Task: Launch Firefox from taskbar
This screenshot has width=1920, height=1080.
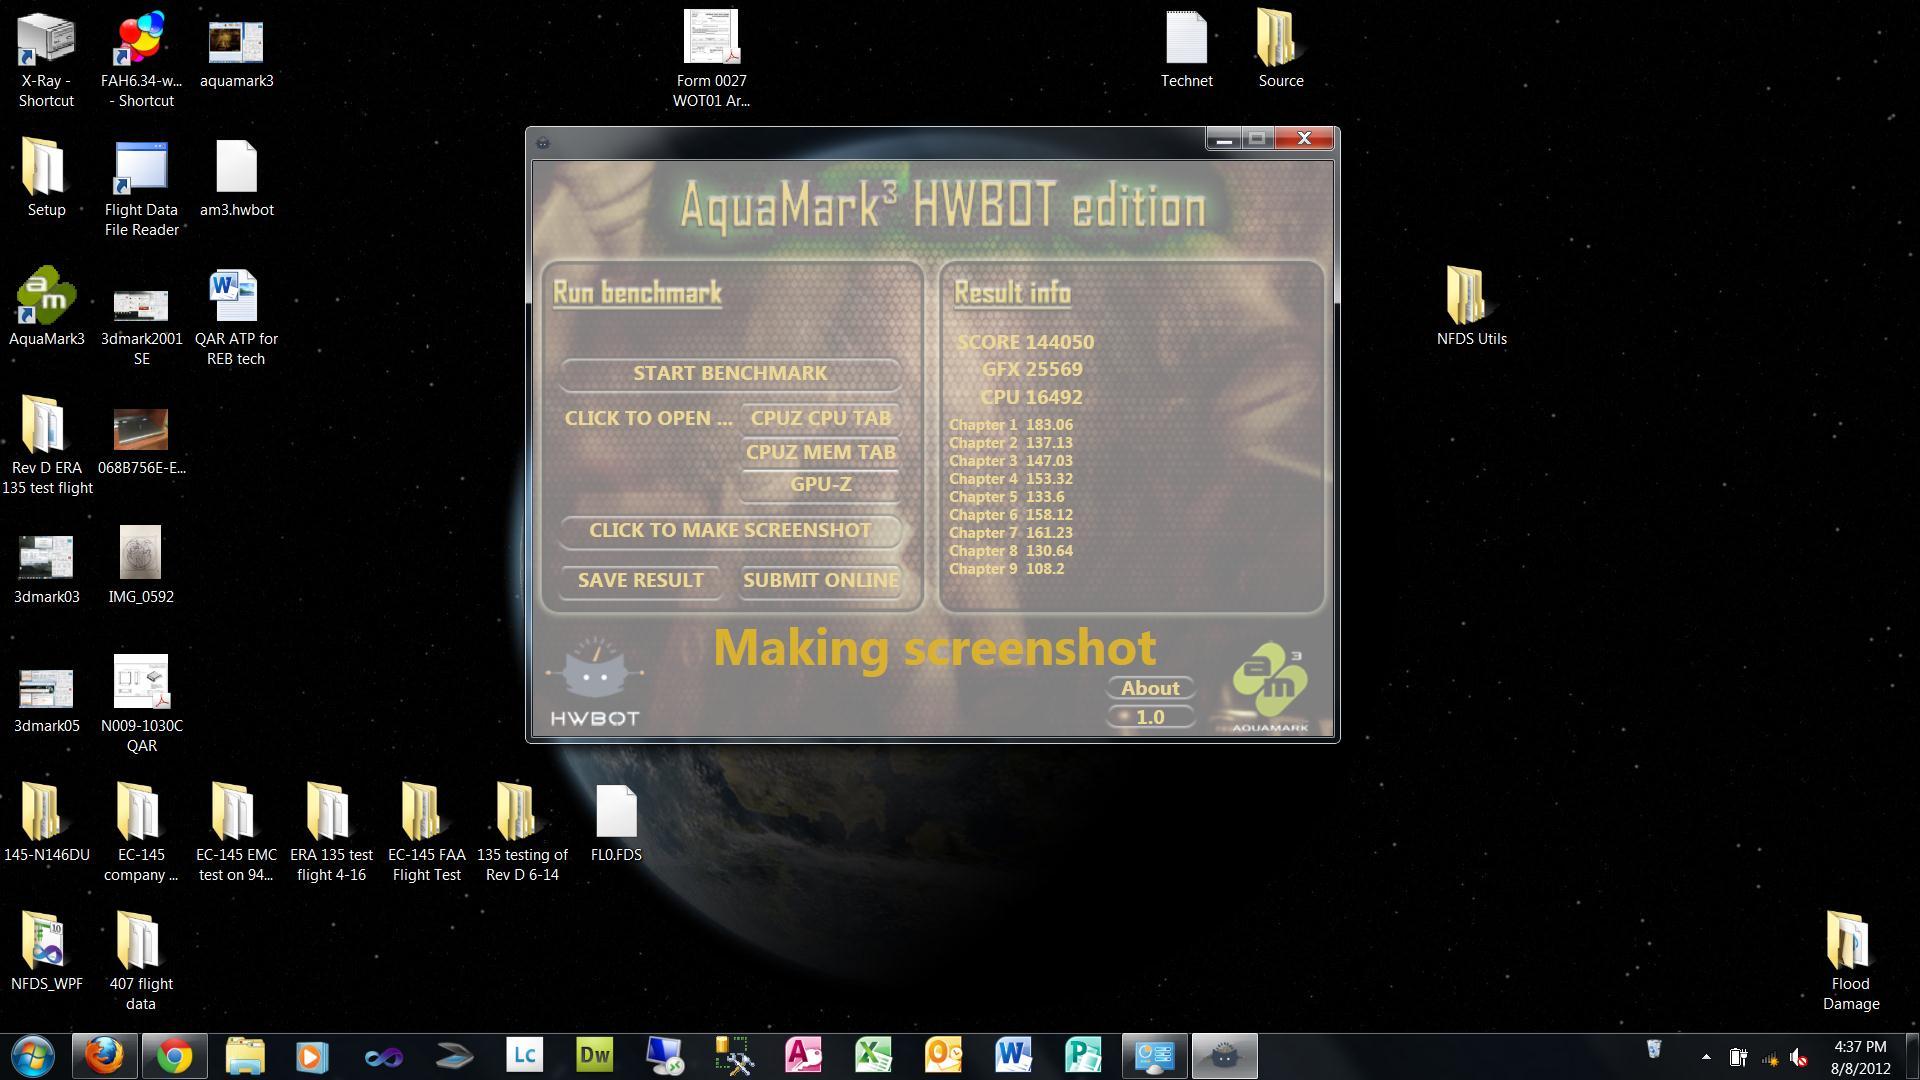Action: 104,1056
